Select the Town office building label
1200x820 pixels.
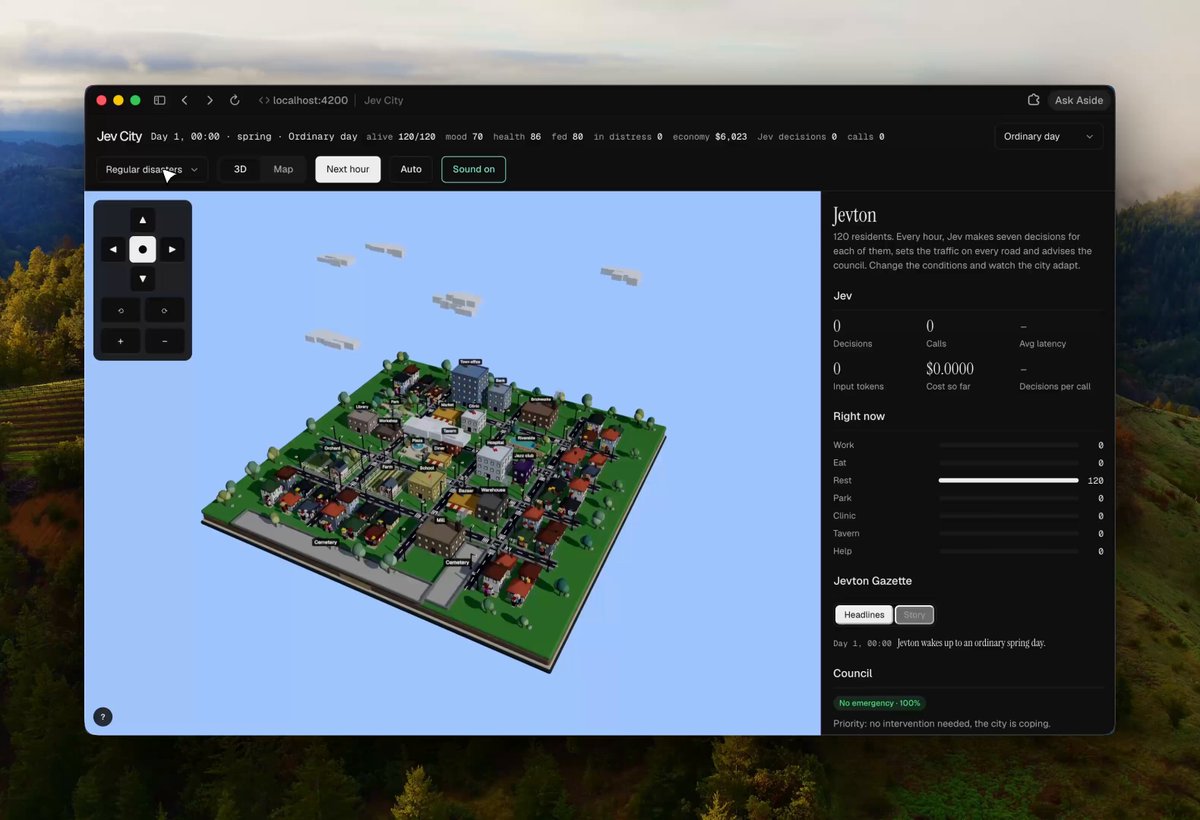click(470, 362)
